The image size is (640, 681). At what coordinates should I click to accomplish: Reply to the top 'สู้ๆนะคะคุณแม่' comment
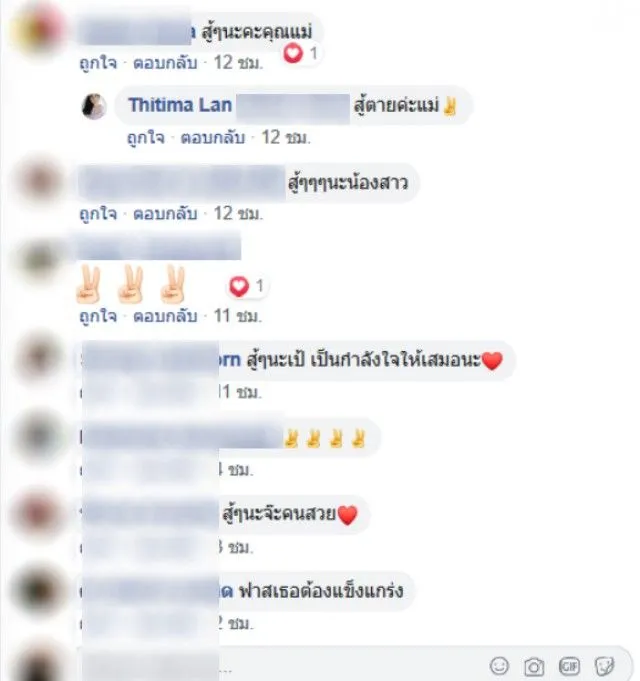point(165,63)
